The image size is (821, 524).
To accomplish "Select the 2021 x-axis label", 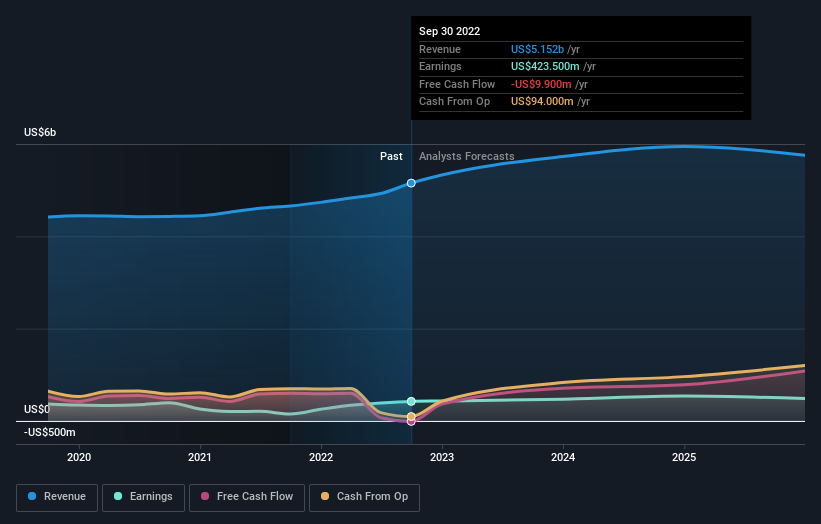I will pyautogui.click(x=200, y=457).
